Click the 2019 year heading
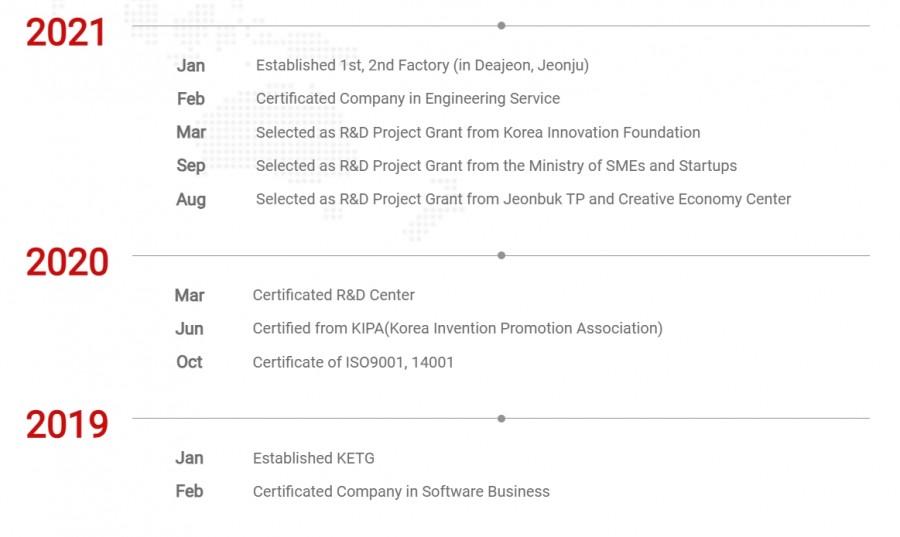Image resolution: width=900 pixels, height=537 pixels. click(67, 425)
